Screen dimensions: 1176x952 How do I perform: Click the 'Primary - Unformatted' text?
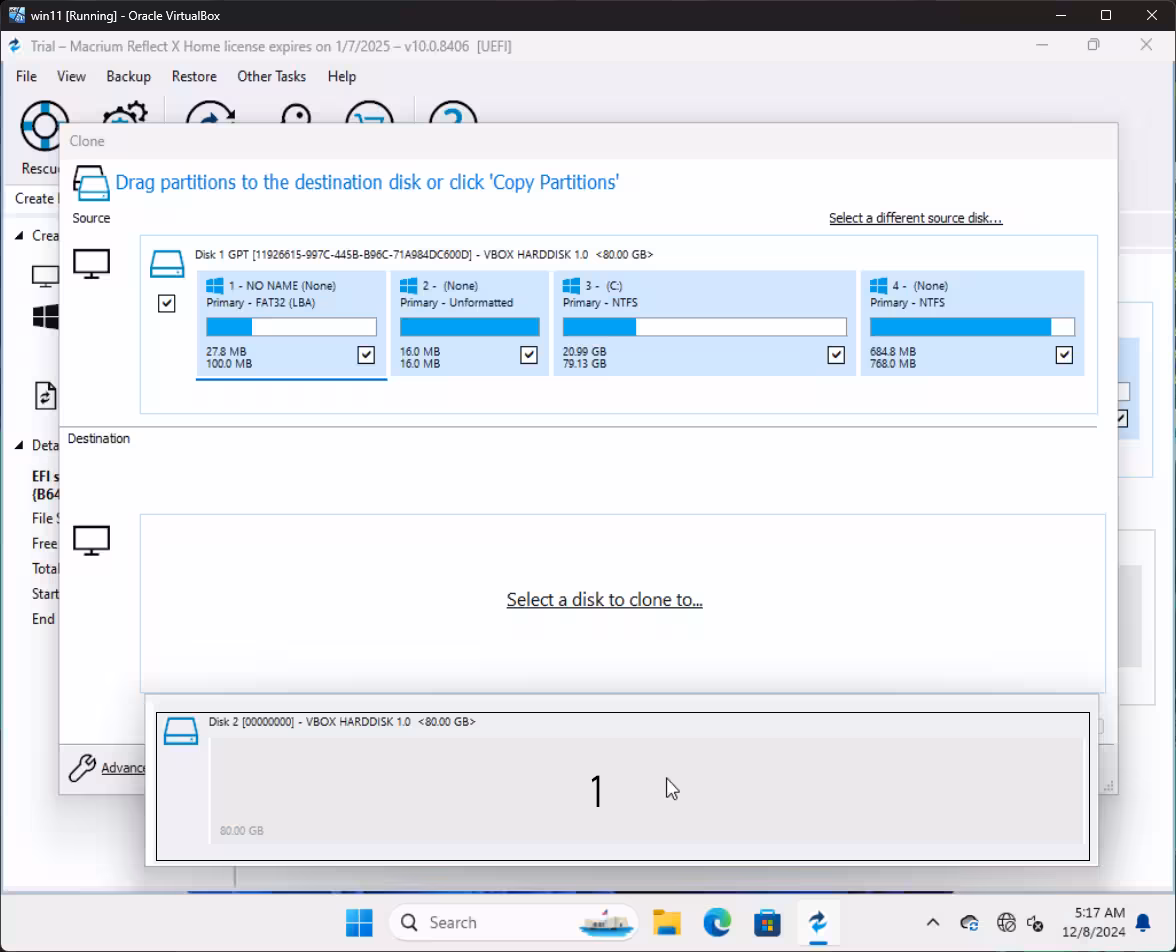coord(457,303)
